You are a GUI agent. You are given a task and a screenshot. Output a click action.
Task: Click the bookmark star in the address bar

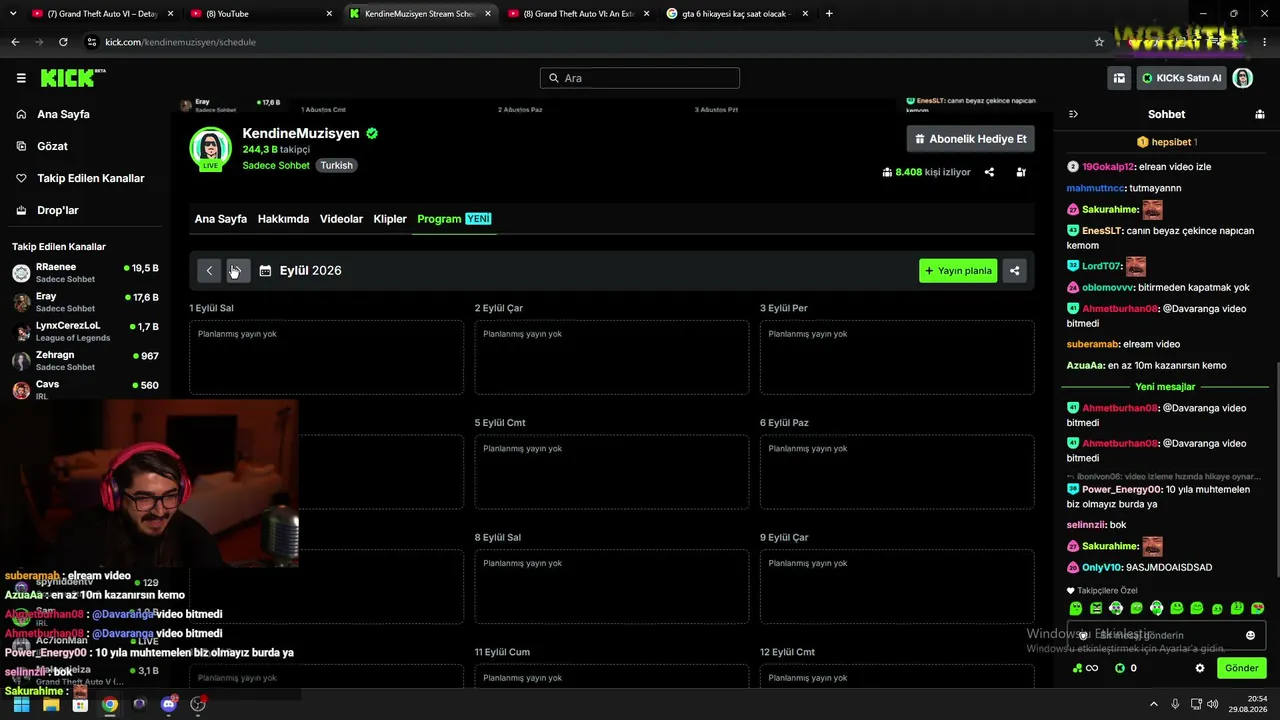point(1099,42)
